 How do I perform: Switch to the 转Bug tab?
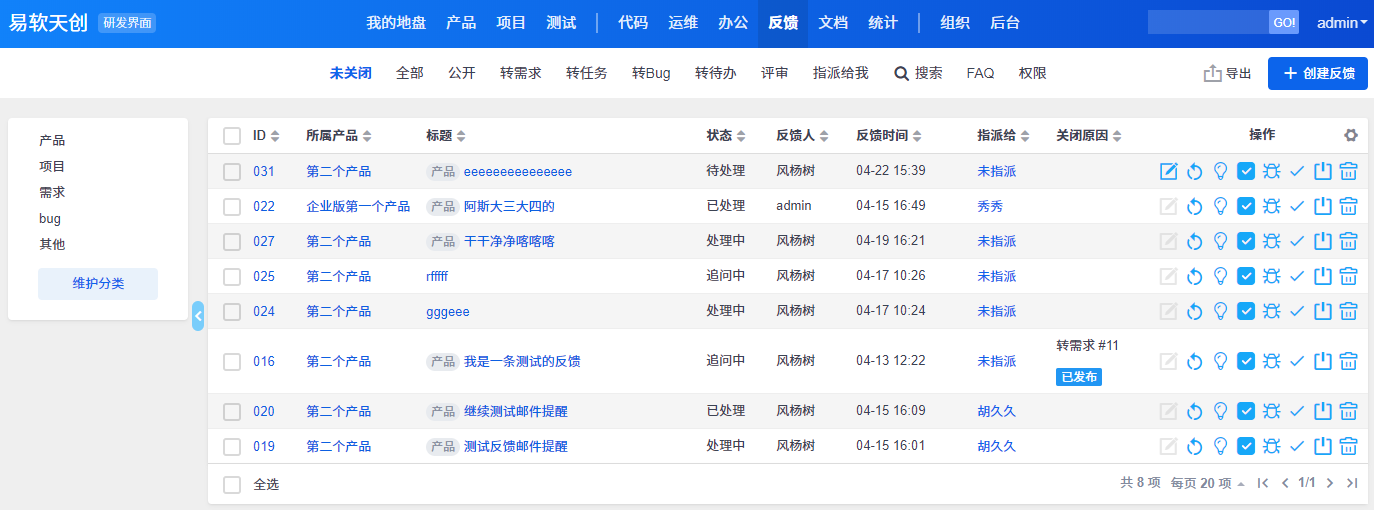click(x=651, y=73)
